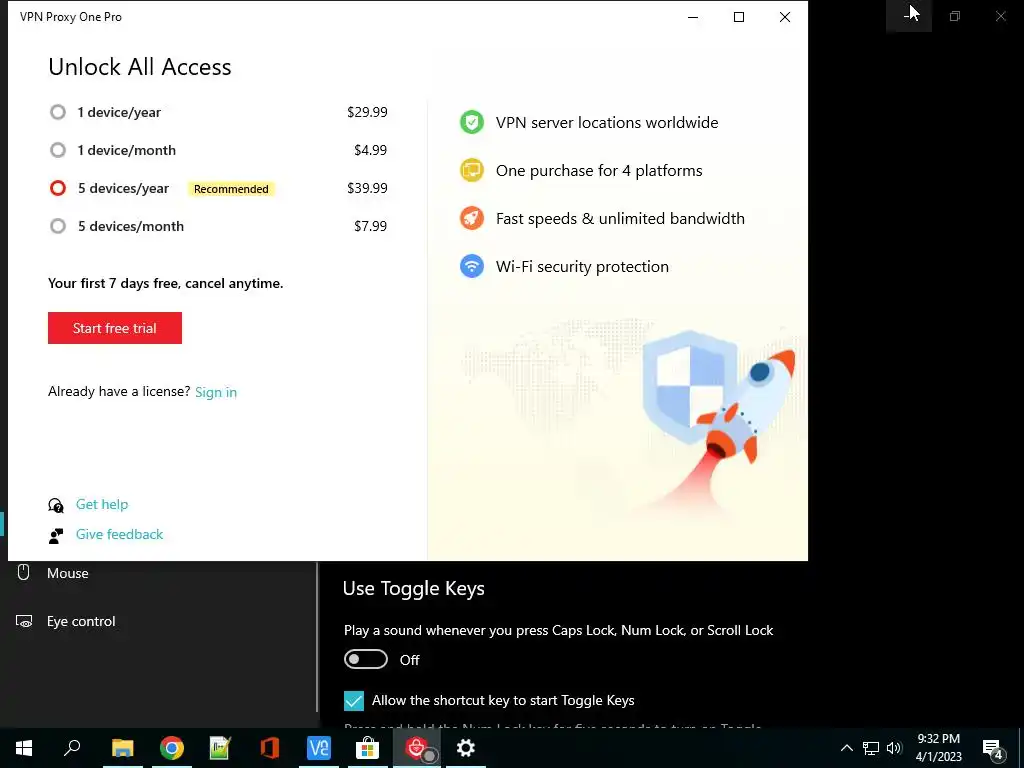Click the $4.99 price text

[x=370, y=150]
